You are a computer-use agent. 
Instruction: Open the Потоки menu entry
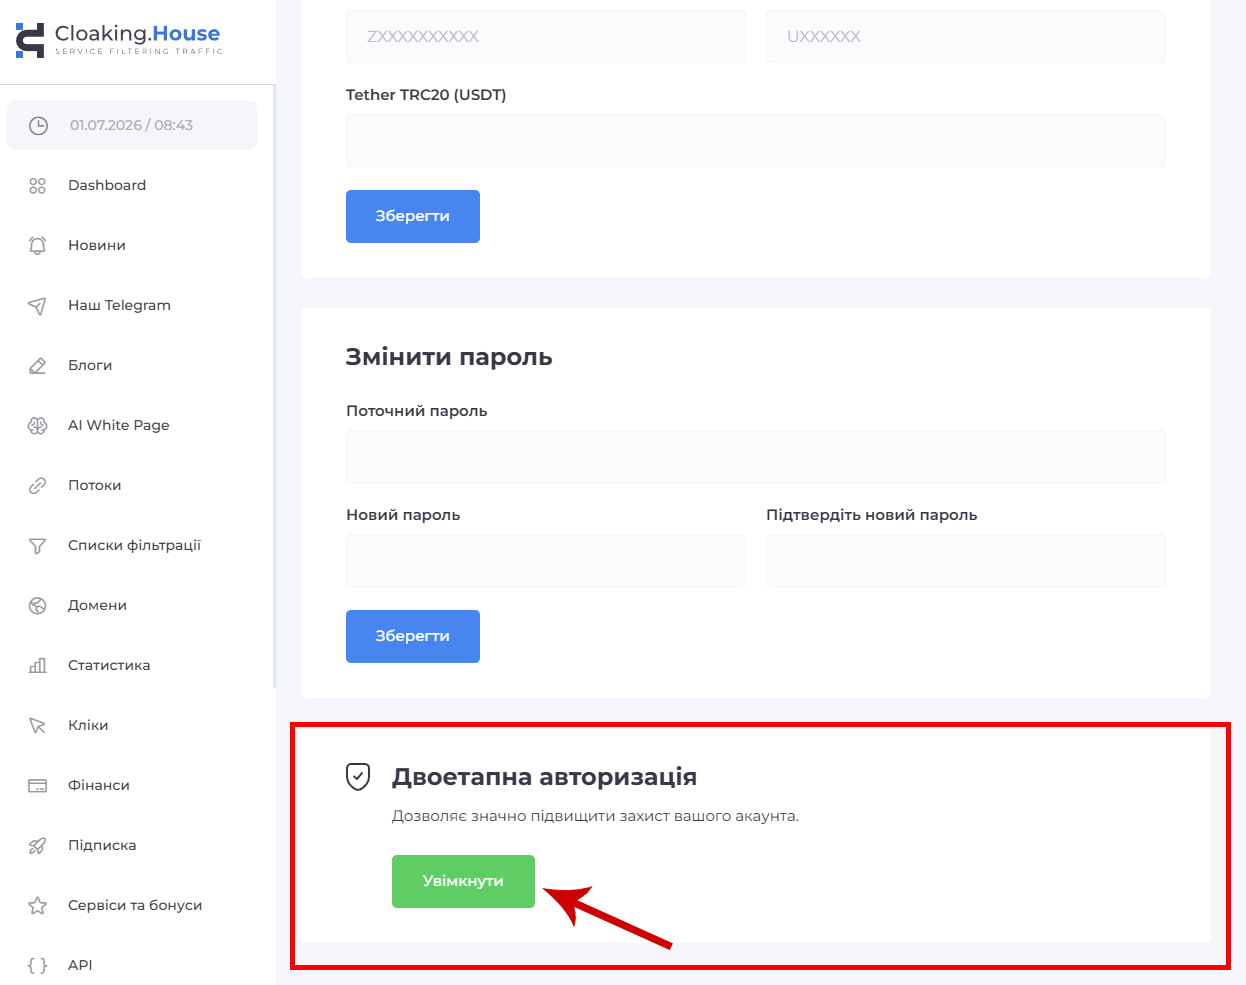[95, 485]
